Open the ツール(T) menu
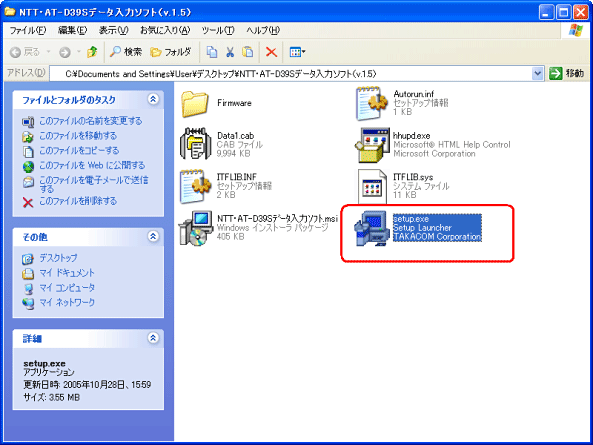Viewport: 593px width, 445px height. tap(218, 30)
